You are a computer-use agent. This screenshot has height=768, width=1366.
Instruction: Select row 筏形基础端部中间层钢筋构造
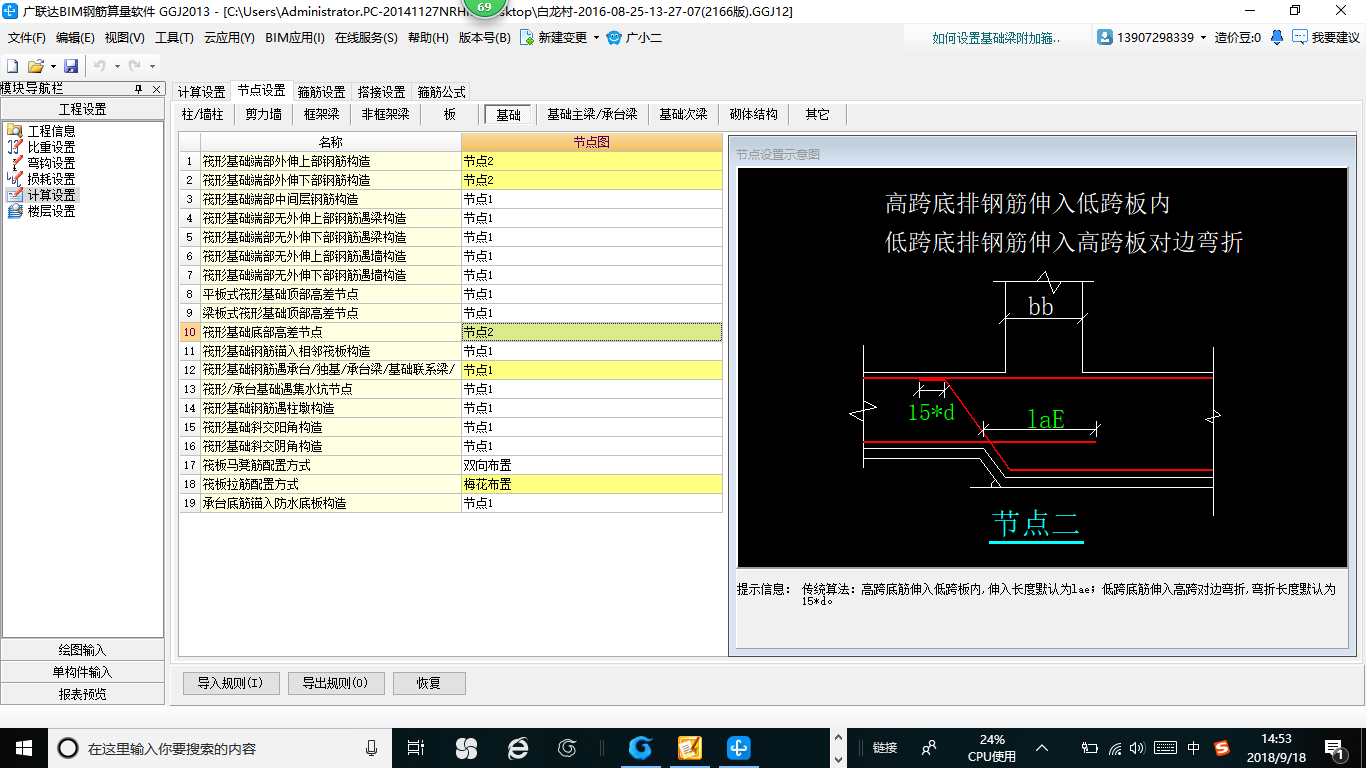[x=330, y=199]
